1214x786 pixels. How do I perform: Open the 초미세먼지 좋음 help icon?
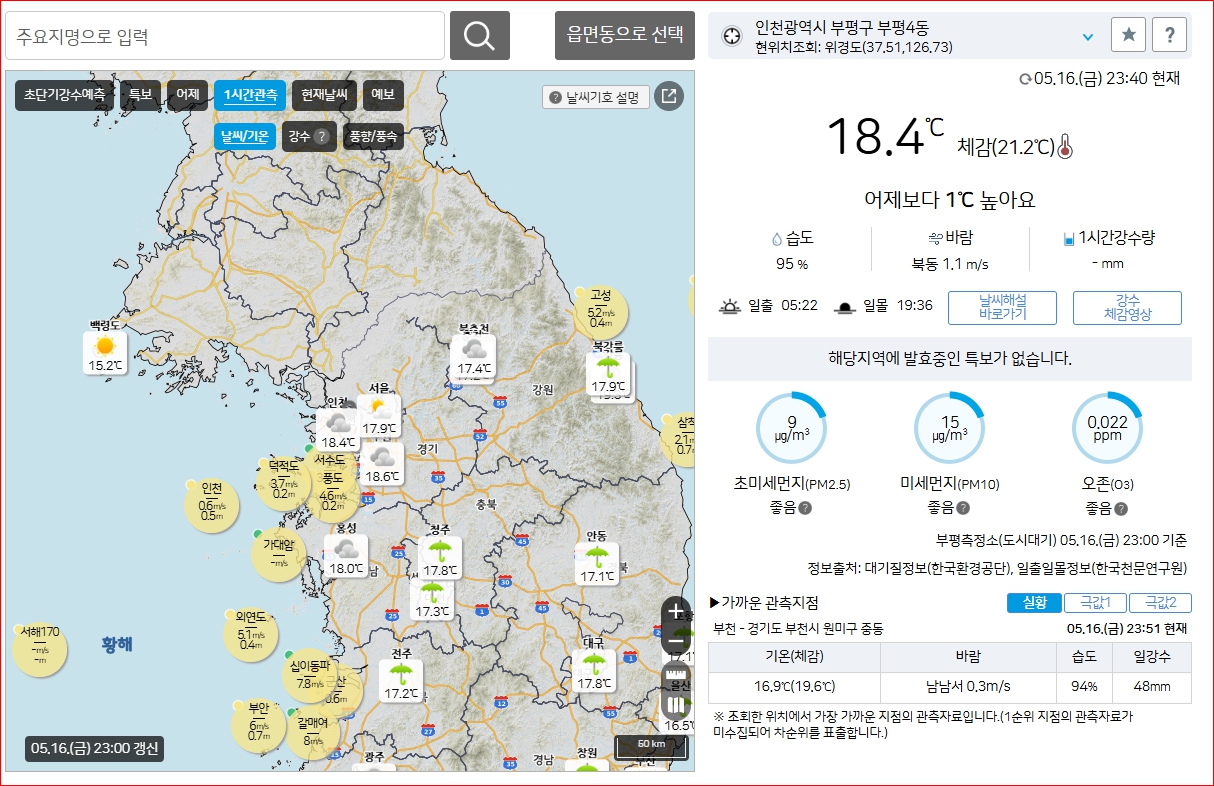pyautogui.click(x=805, y=508)
